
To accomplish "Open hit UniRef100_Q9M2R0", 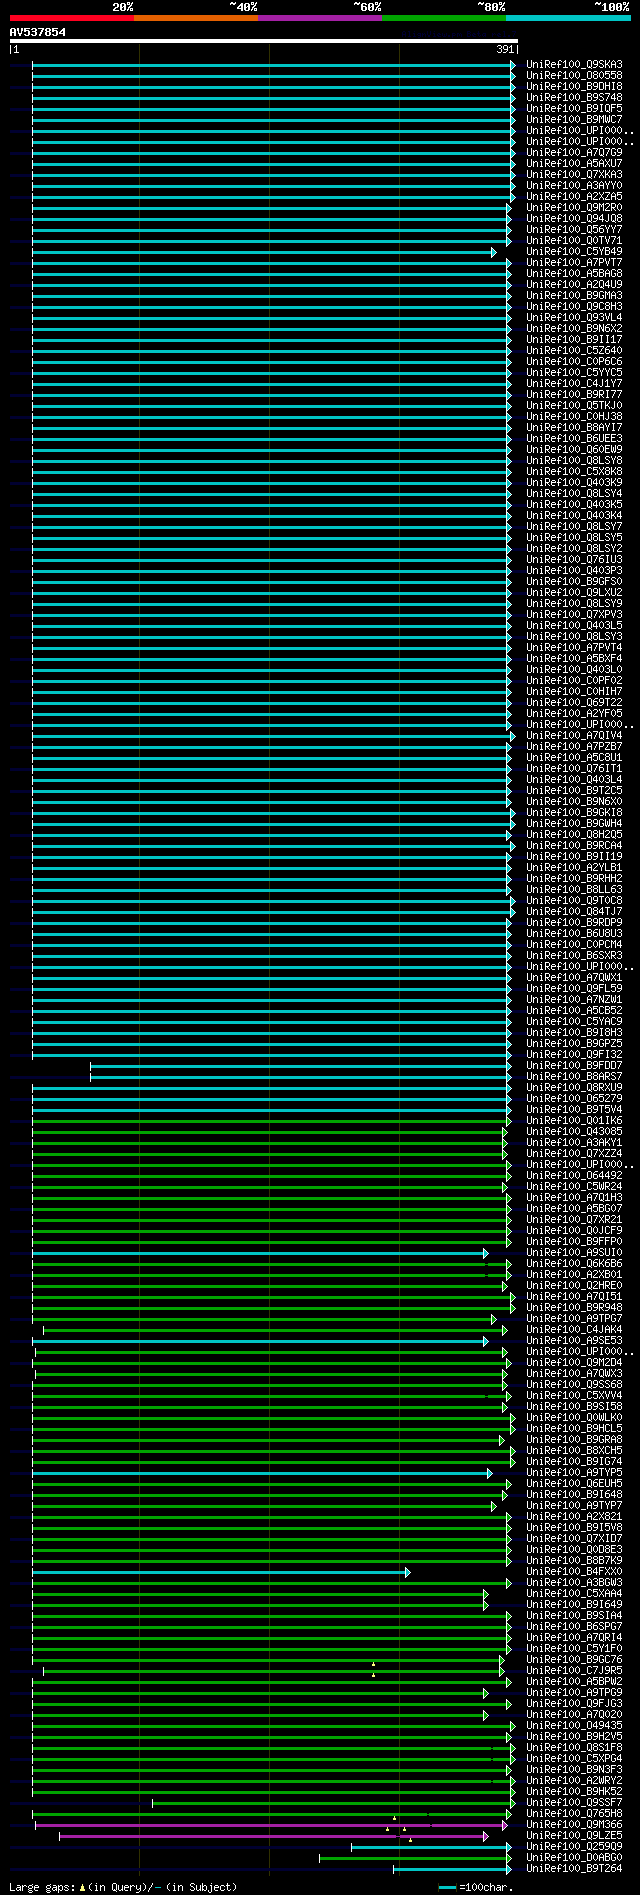I will tap(574, 208).
